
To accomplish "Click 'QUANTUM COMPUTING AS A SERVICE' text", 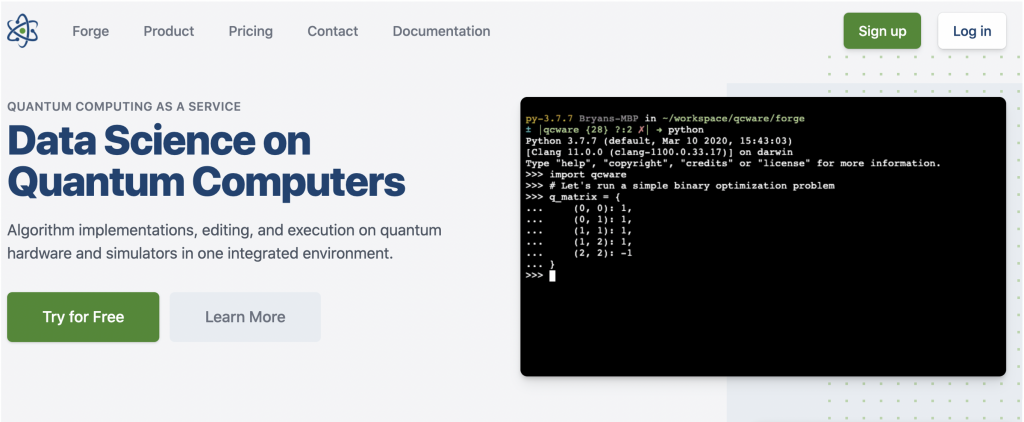I will [124, 106].
